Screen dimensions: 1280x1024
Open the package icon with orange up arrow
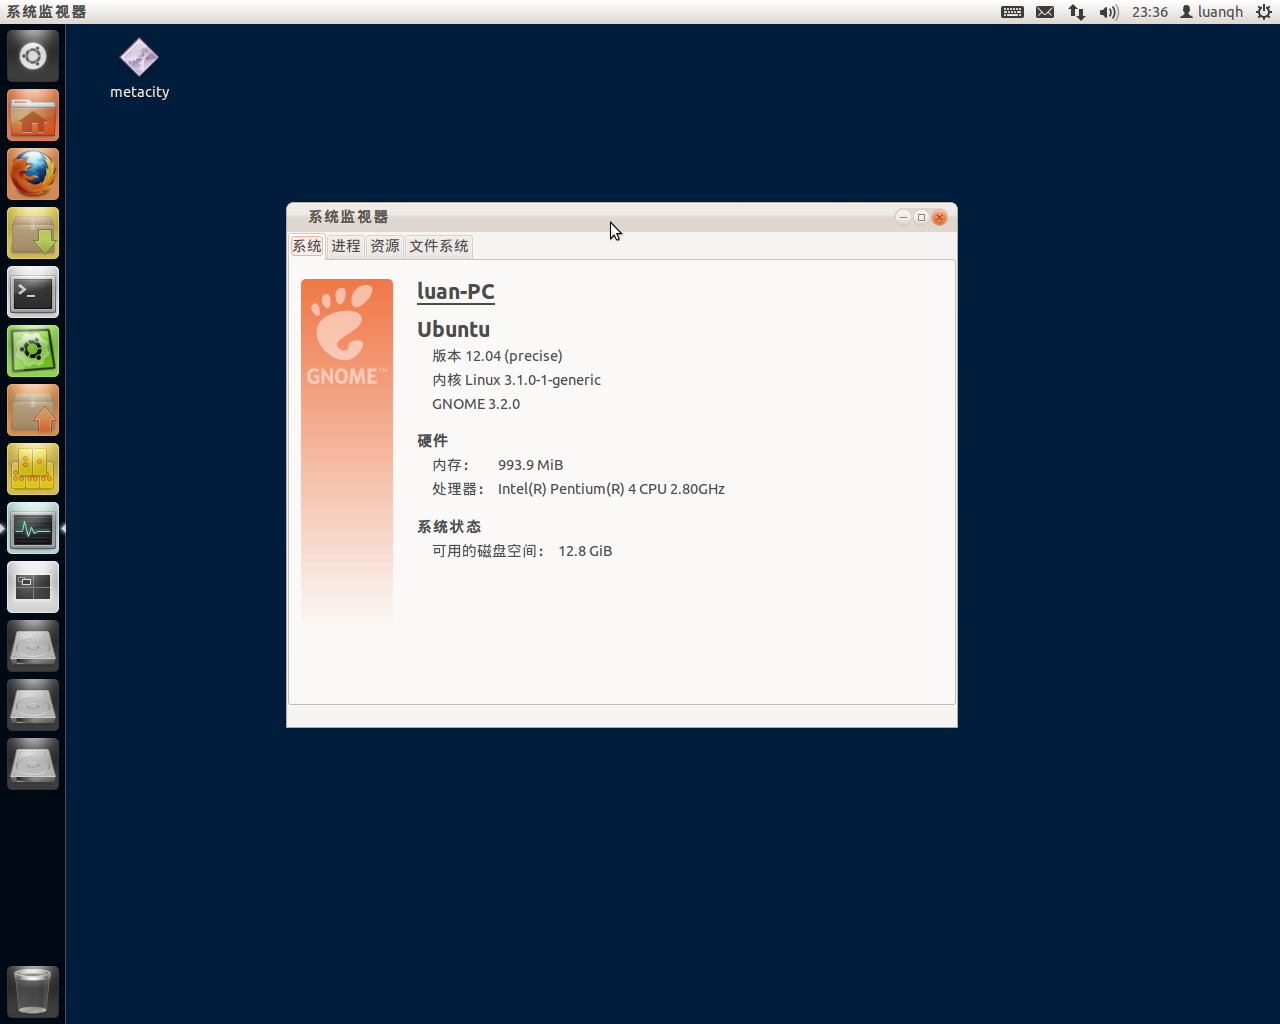(x=33, y=410)
